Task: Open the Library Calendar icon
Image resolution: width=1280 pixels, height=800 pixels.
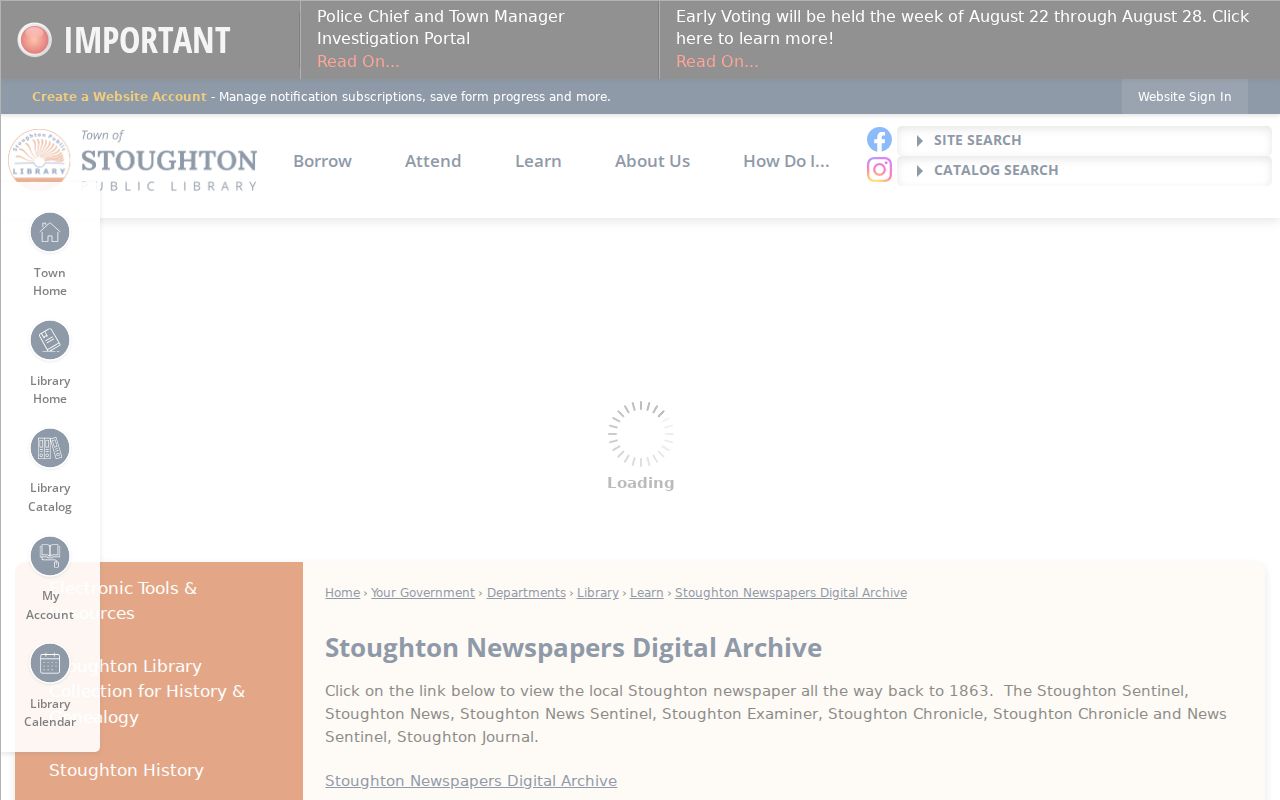Action: point(50,663)
